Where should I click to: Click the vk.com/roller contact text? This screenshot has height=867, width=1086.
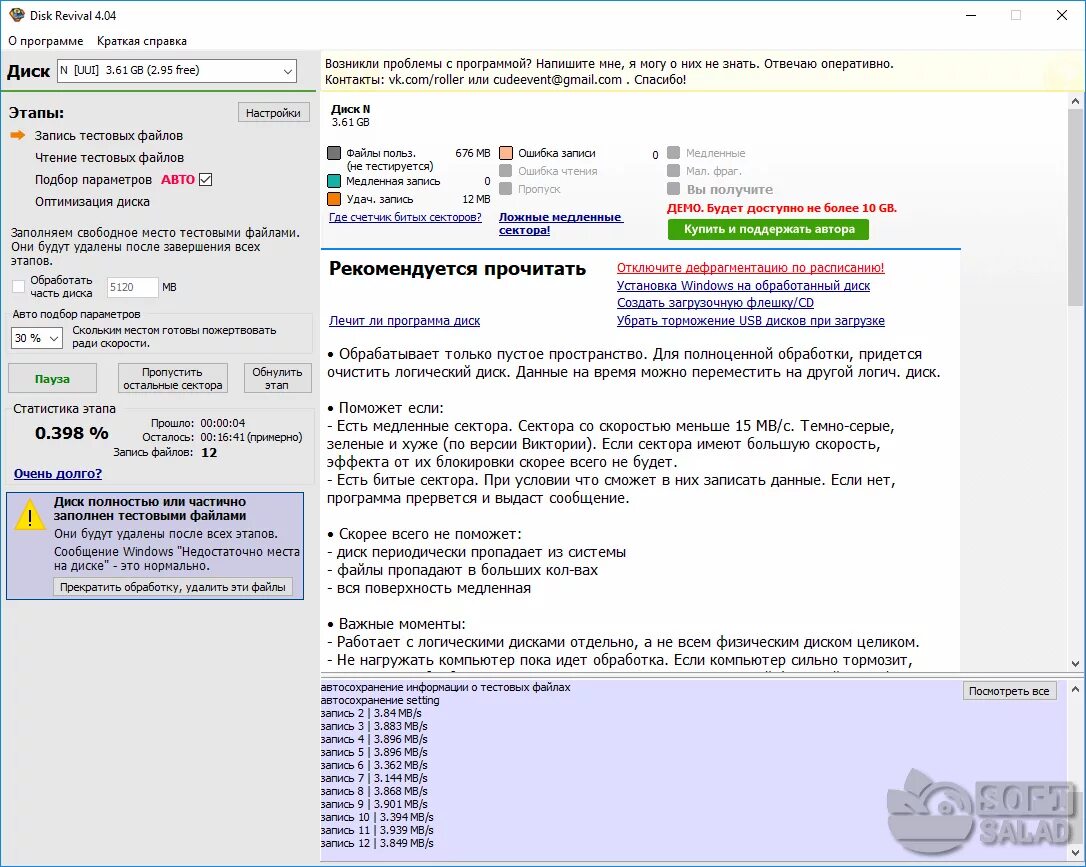click(x=426, y=80)
